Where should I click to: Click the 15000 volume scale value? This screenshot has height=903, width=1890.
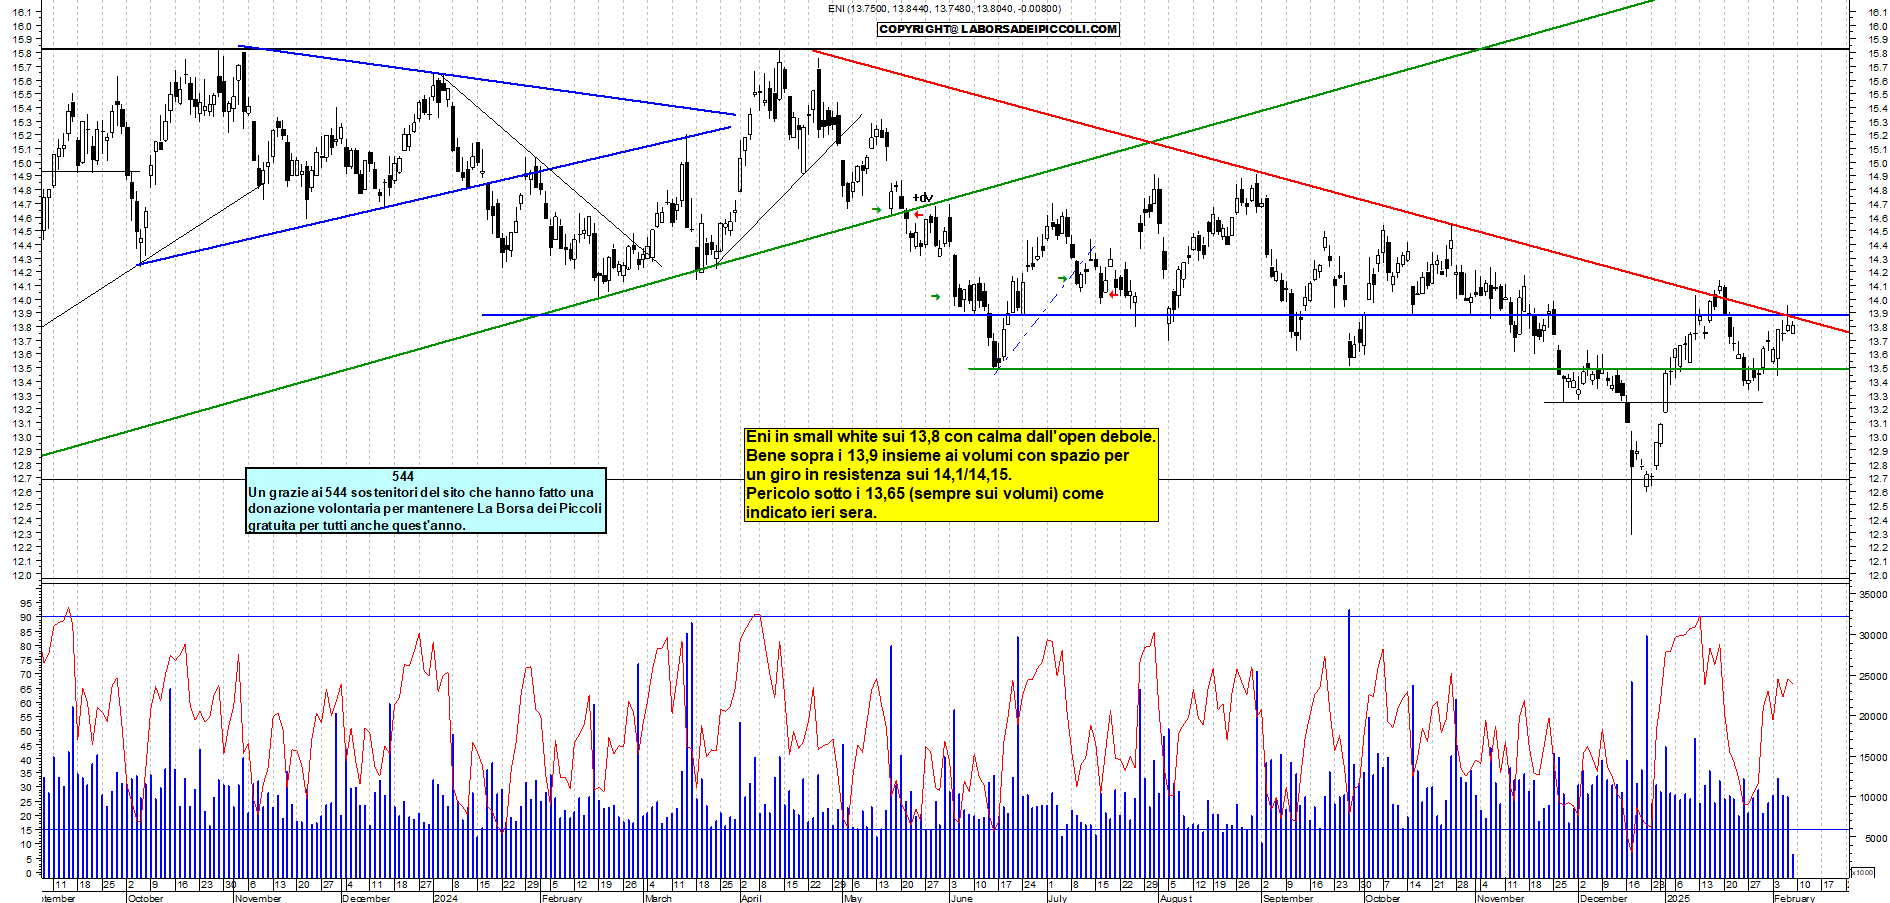[1873, 757]
